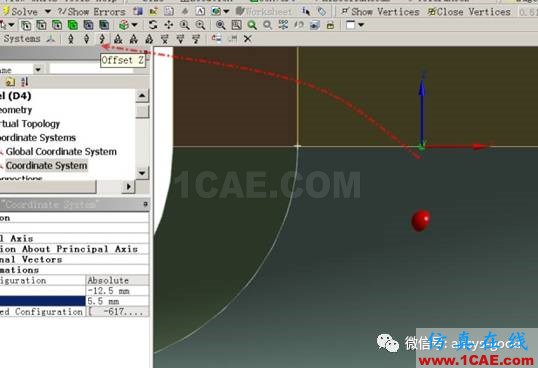Select the Edge selection filter
Viewport: 538px width, 368px height.
(41, 25)
